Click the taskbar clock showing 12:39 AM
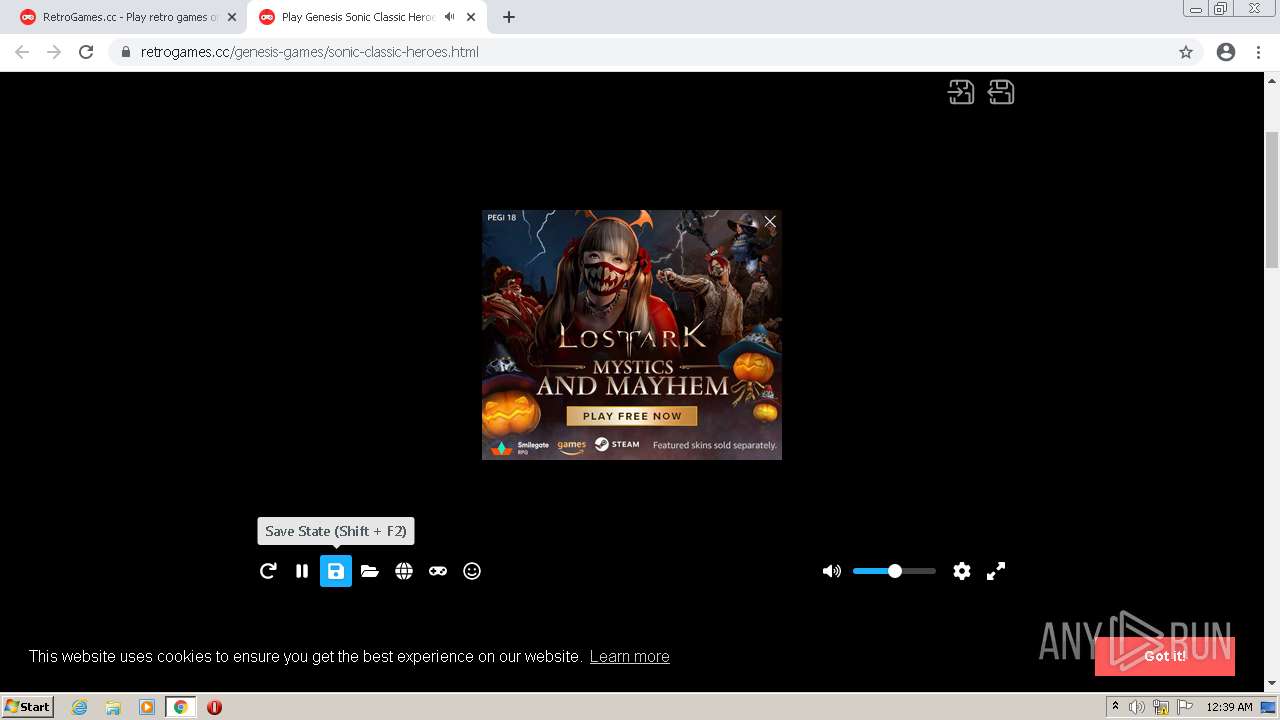The width and height of the screenshot is (1280, 720). [1229, 707]
